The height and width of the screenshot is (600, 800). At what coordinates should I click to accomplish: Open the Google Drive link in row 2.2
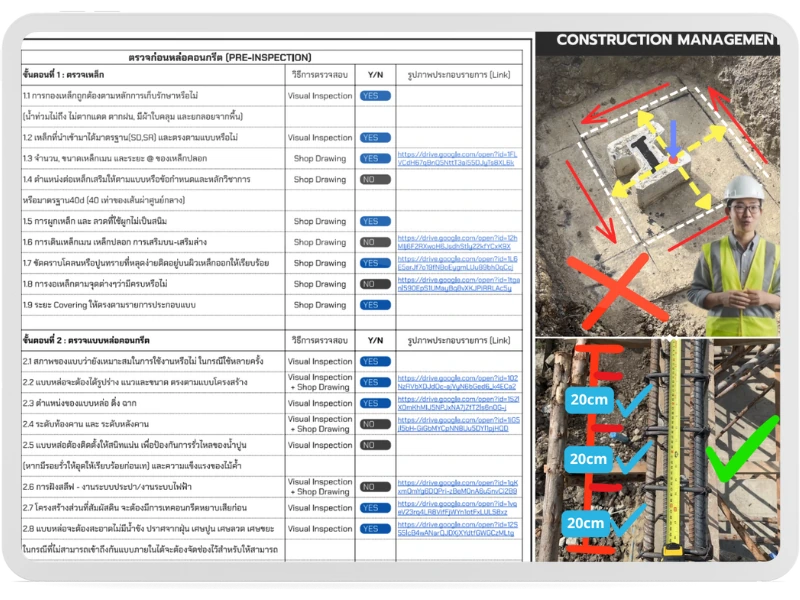457,383
